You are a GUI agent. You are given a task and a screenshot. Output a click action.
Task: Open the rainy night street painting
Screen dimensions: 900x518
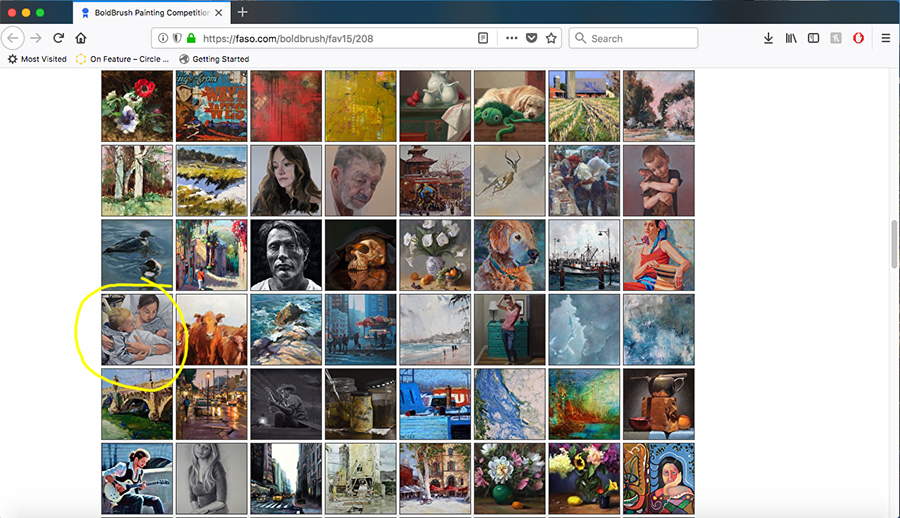tap(212, 404)
